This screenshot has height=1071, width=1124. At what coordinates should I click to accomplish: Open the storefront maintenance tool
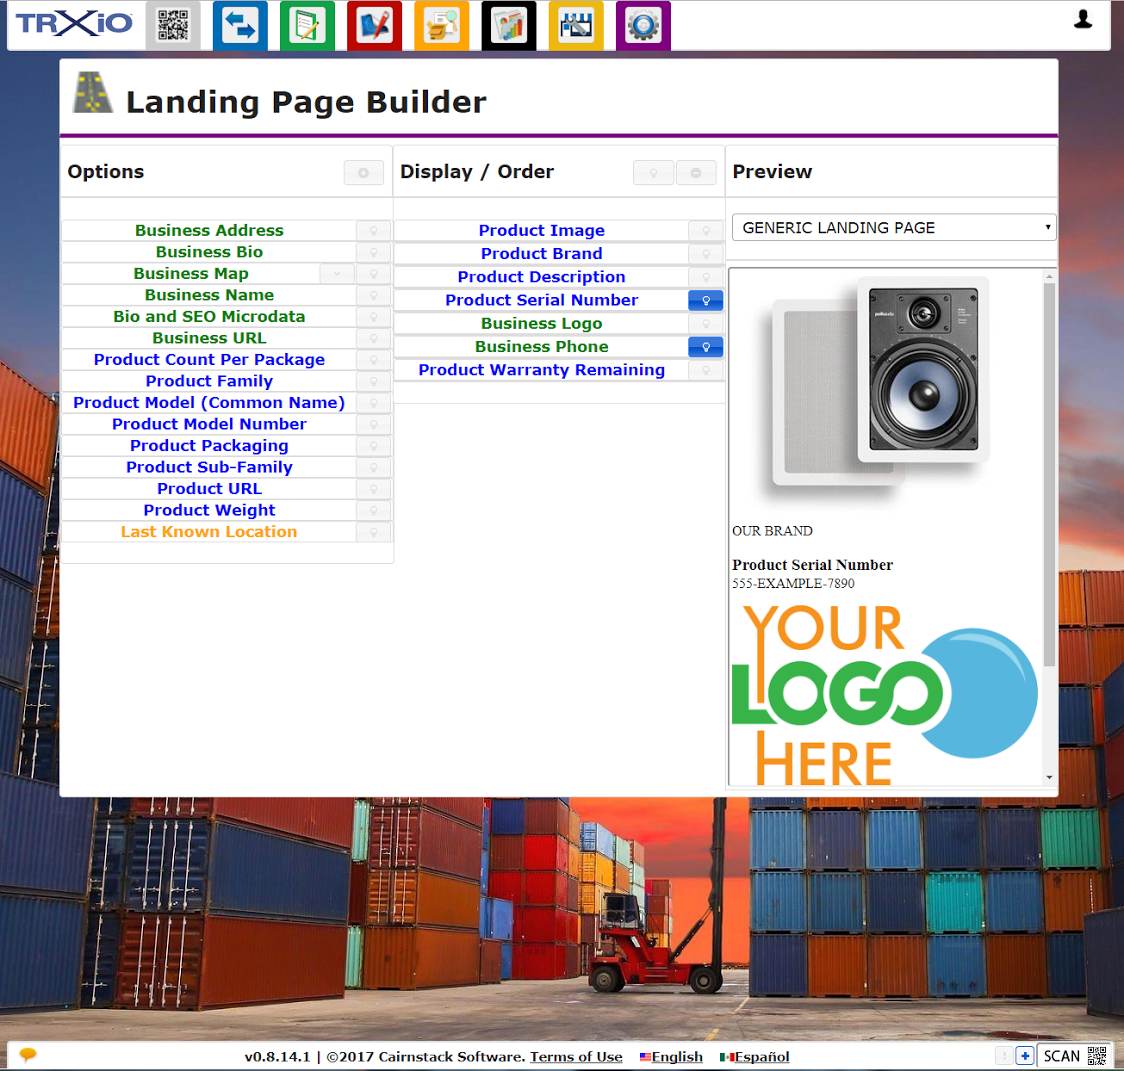click(x=576, y=25)
